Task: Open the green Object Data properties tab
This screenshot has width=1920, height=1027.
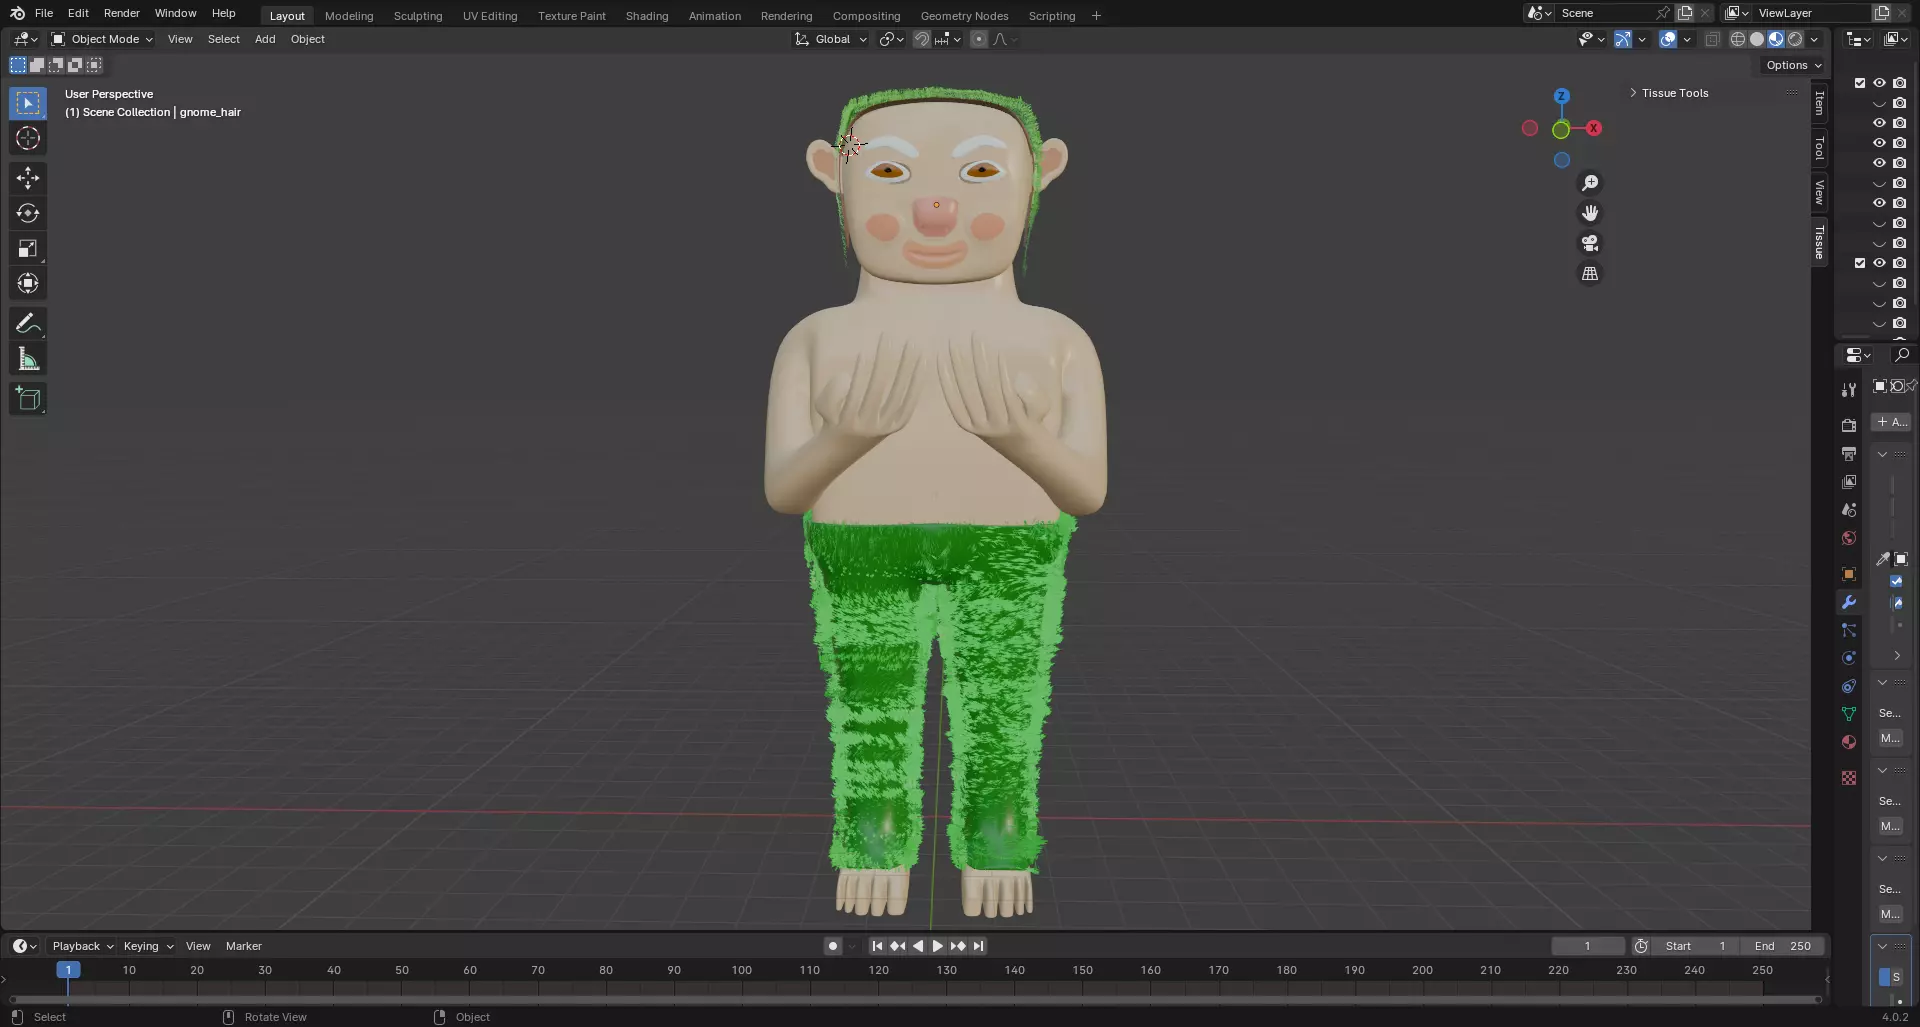Action: (1848, 714)
